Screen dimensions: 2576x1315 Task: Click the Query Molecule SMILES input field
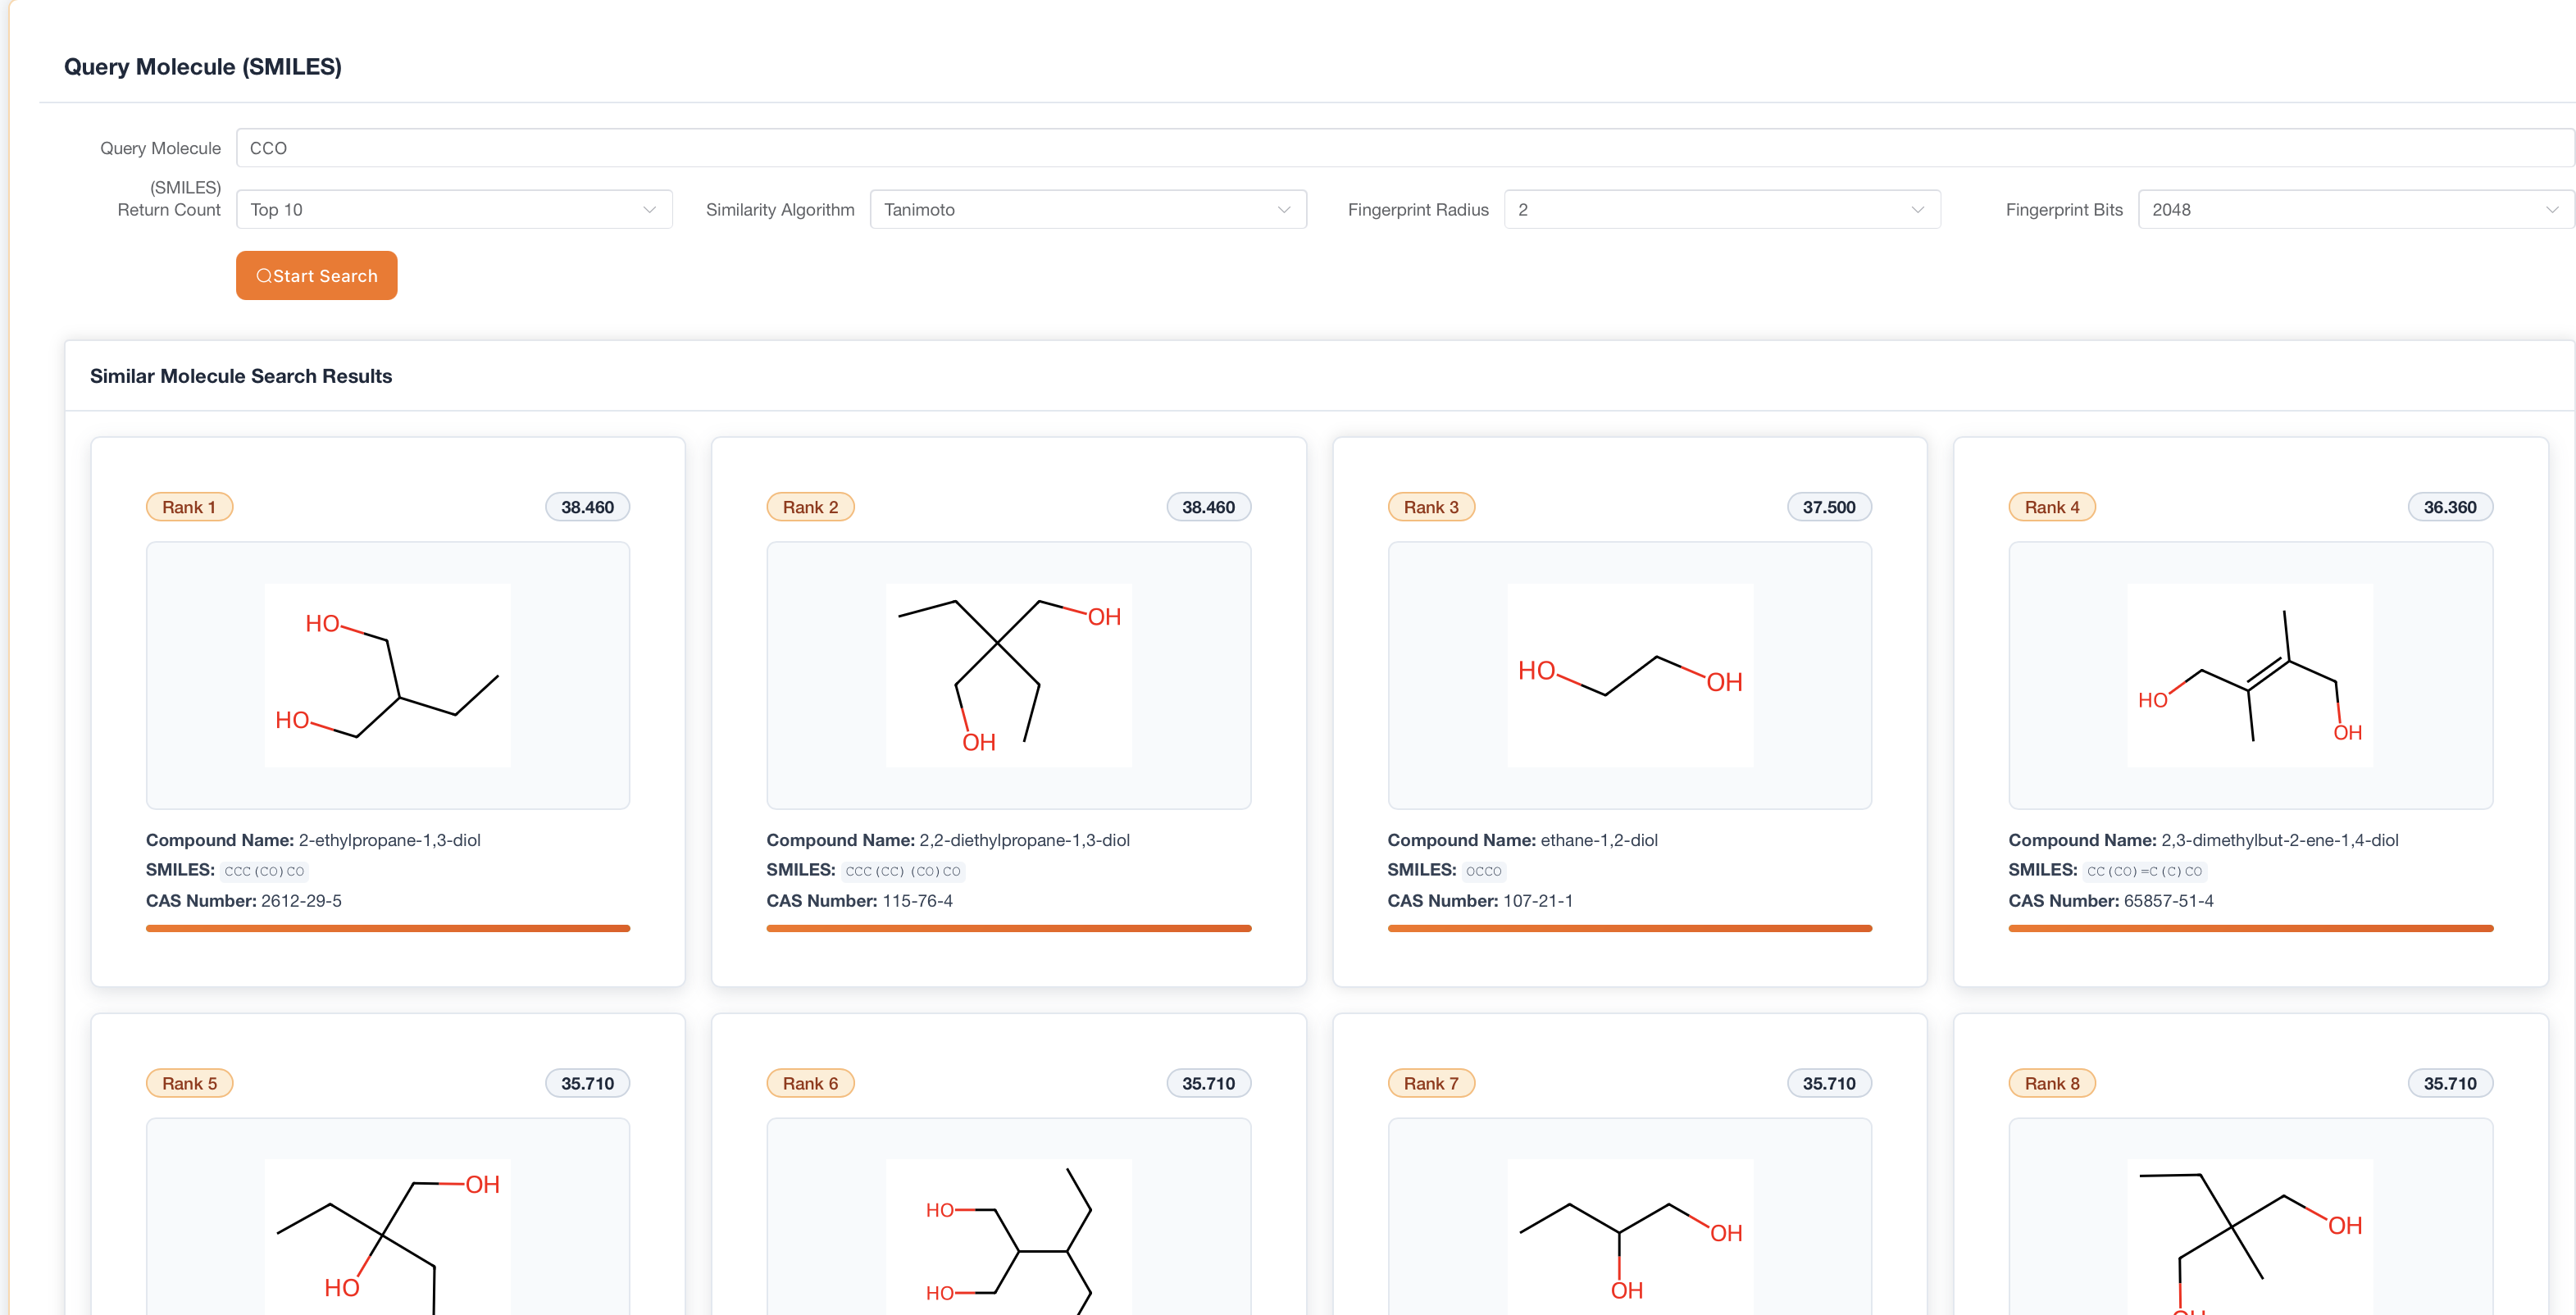1405,148
